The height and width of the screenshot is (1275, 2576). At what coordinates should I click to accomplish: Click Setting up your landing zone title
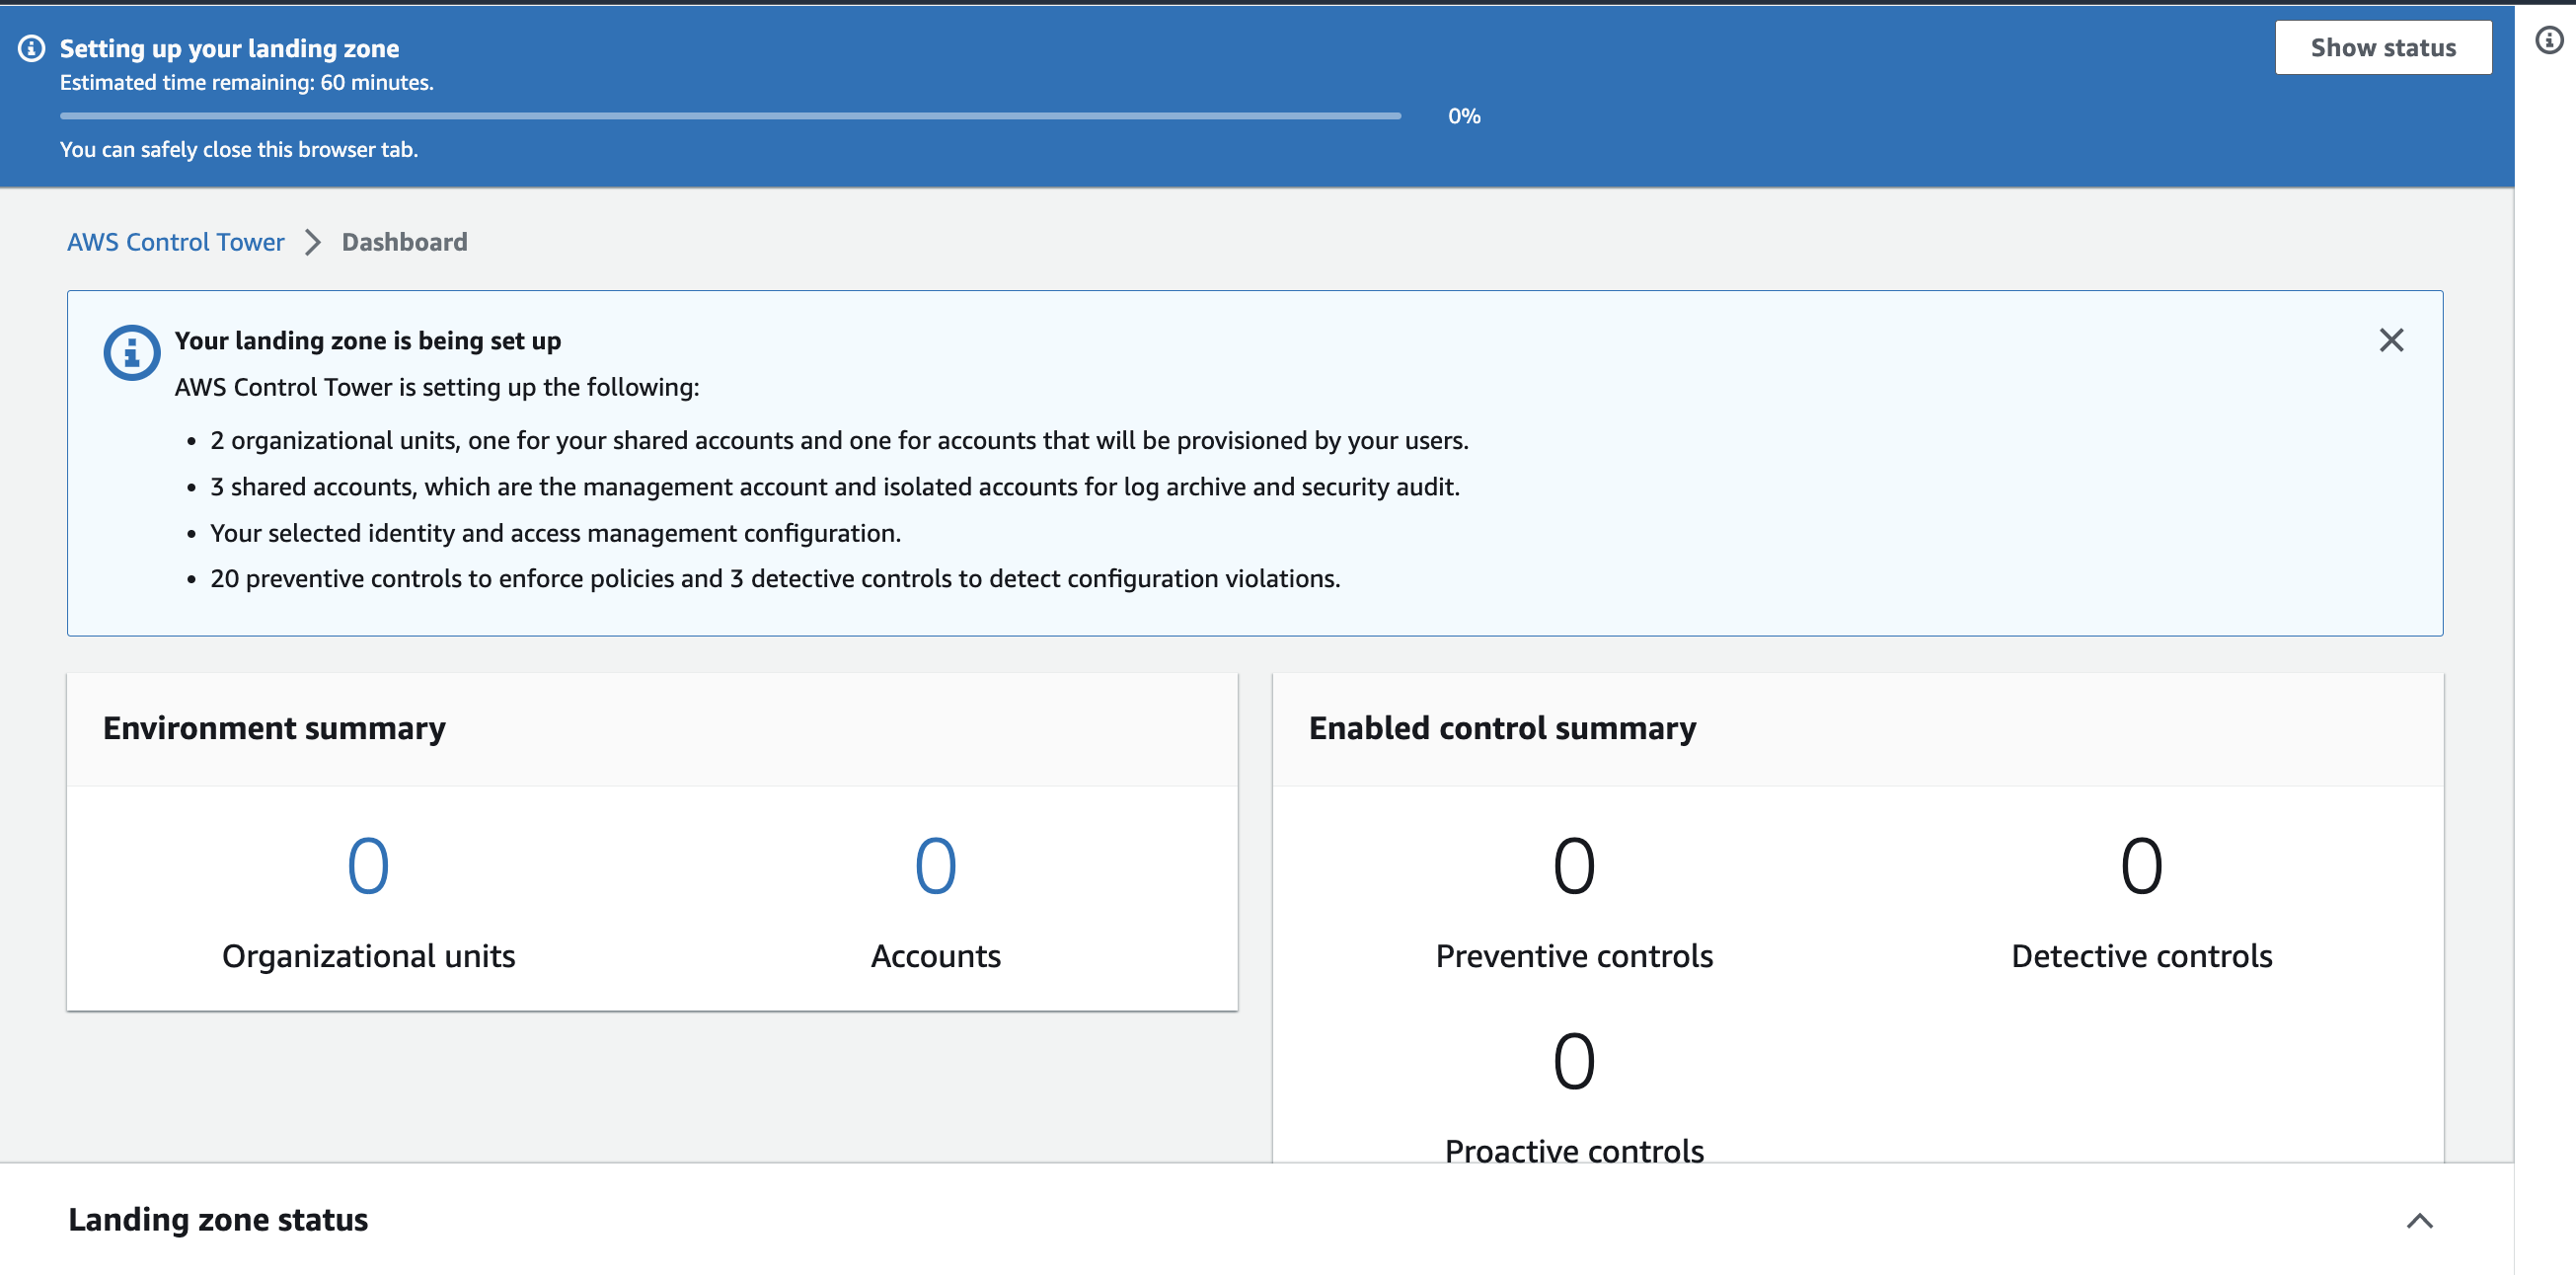[229, 48]
